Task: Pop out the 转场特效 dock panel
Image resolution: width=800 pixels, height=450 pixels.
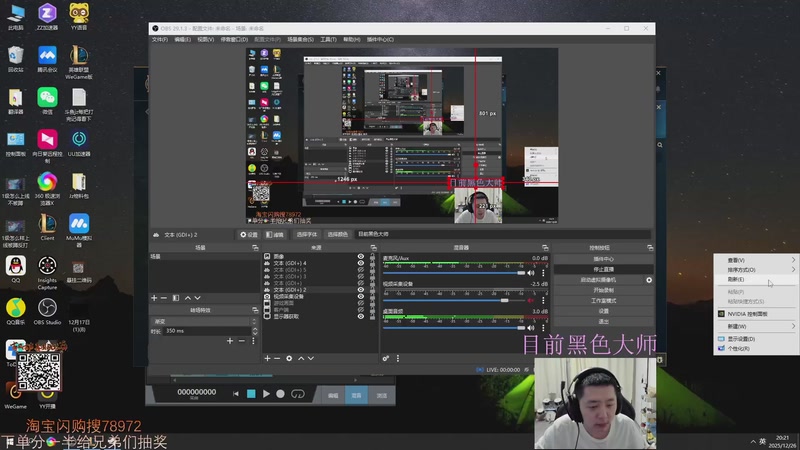Action: click(x=255, y=310)
